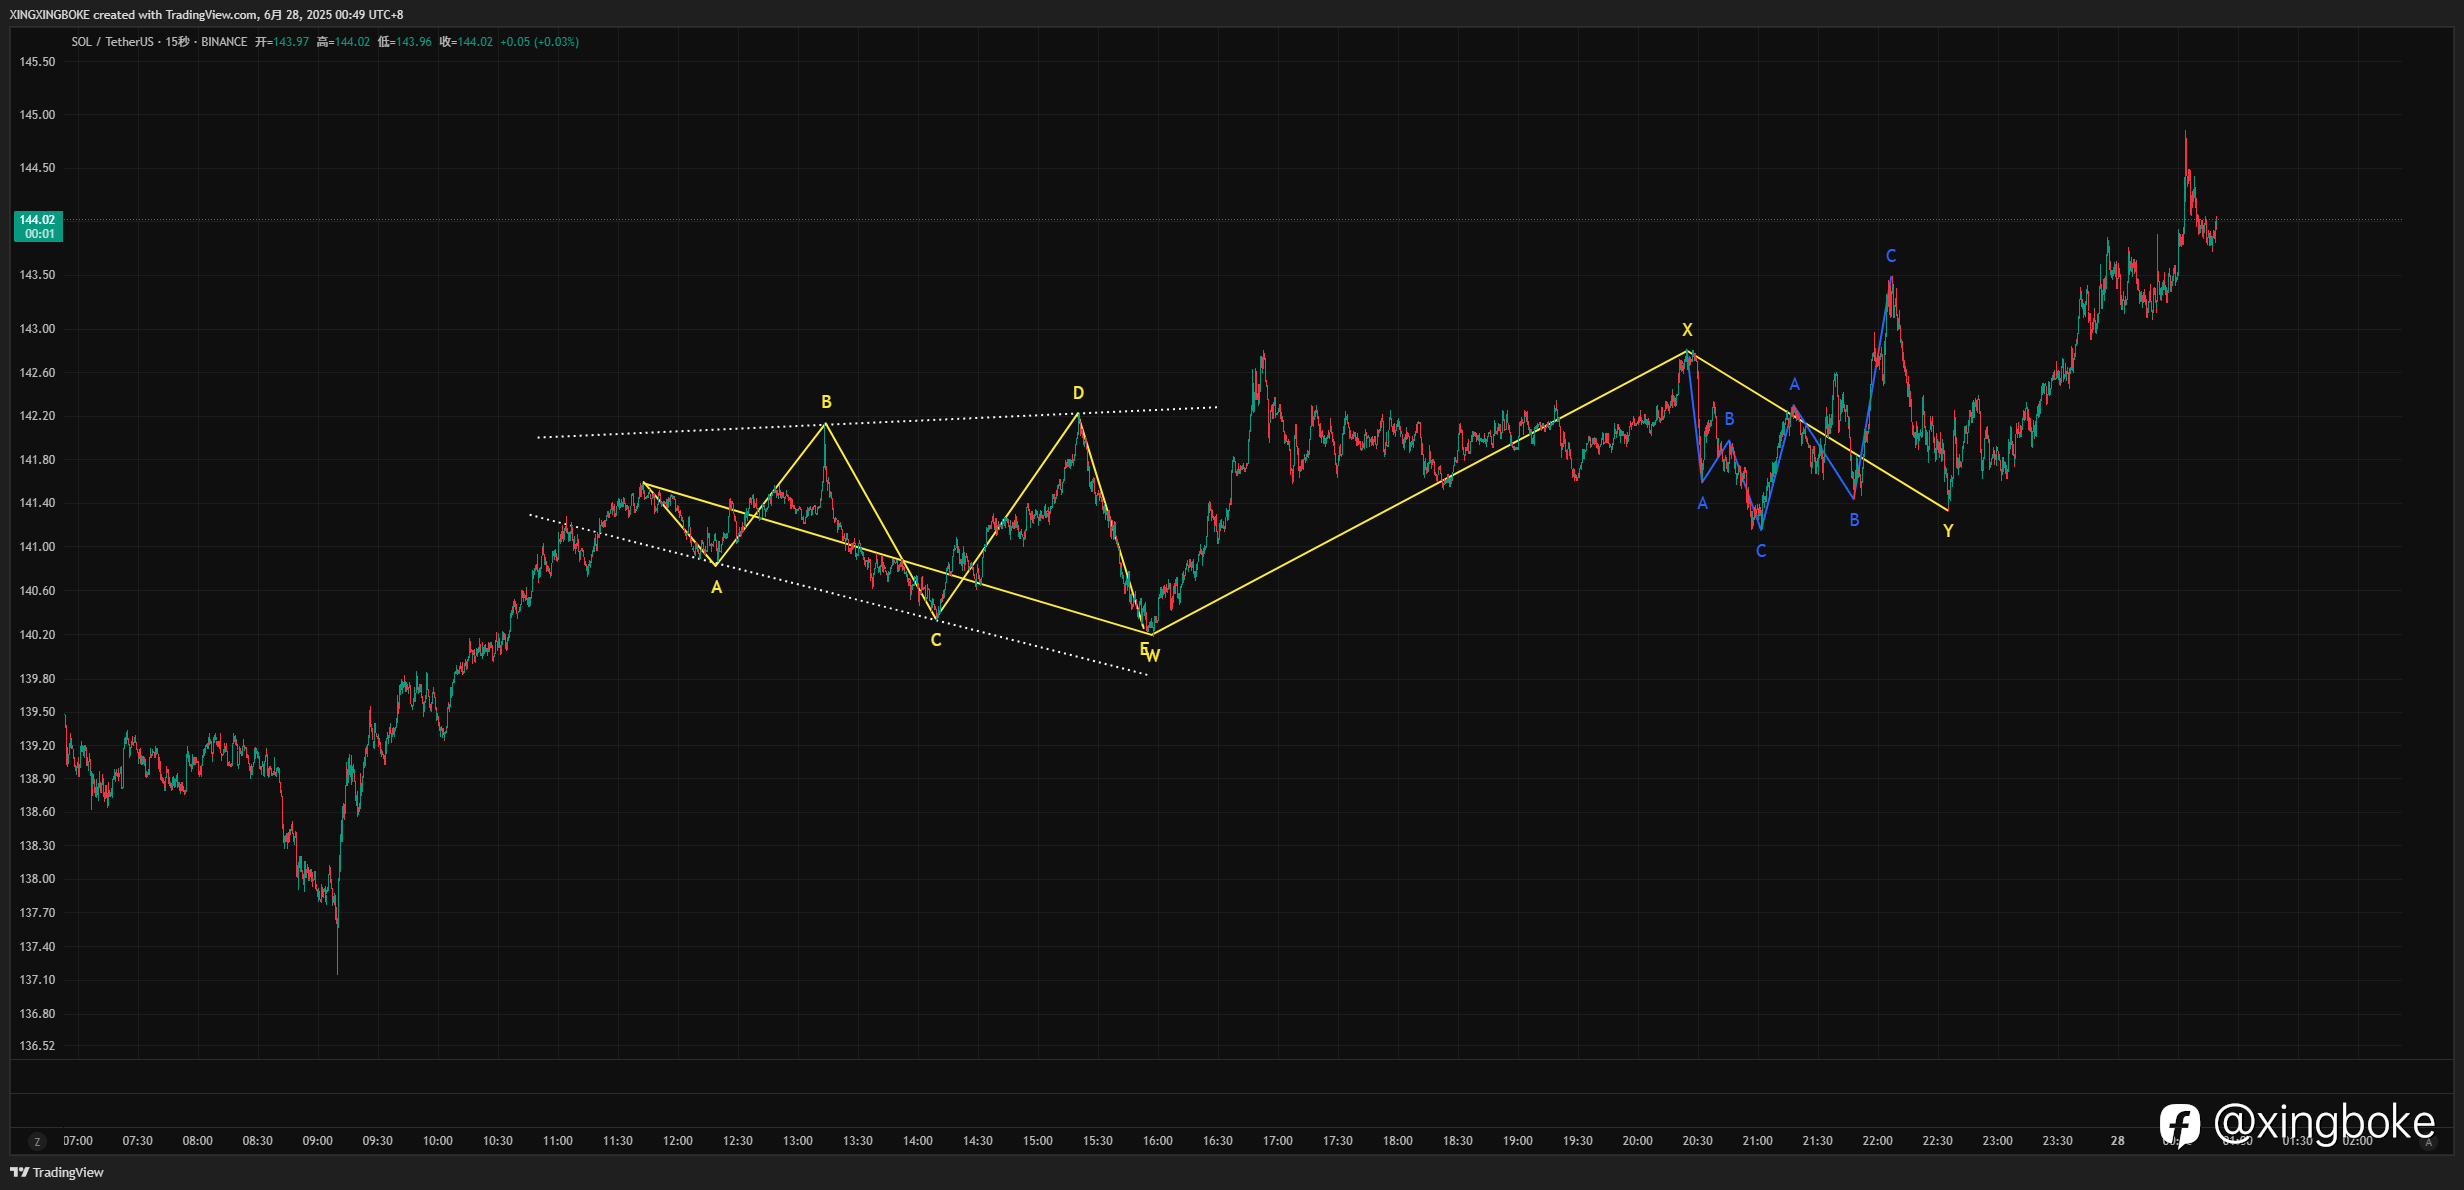Click the Z timezone icon beside the time axis
This screenshot has width=2464, height=1190.
click(37, 1141)
